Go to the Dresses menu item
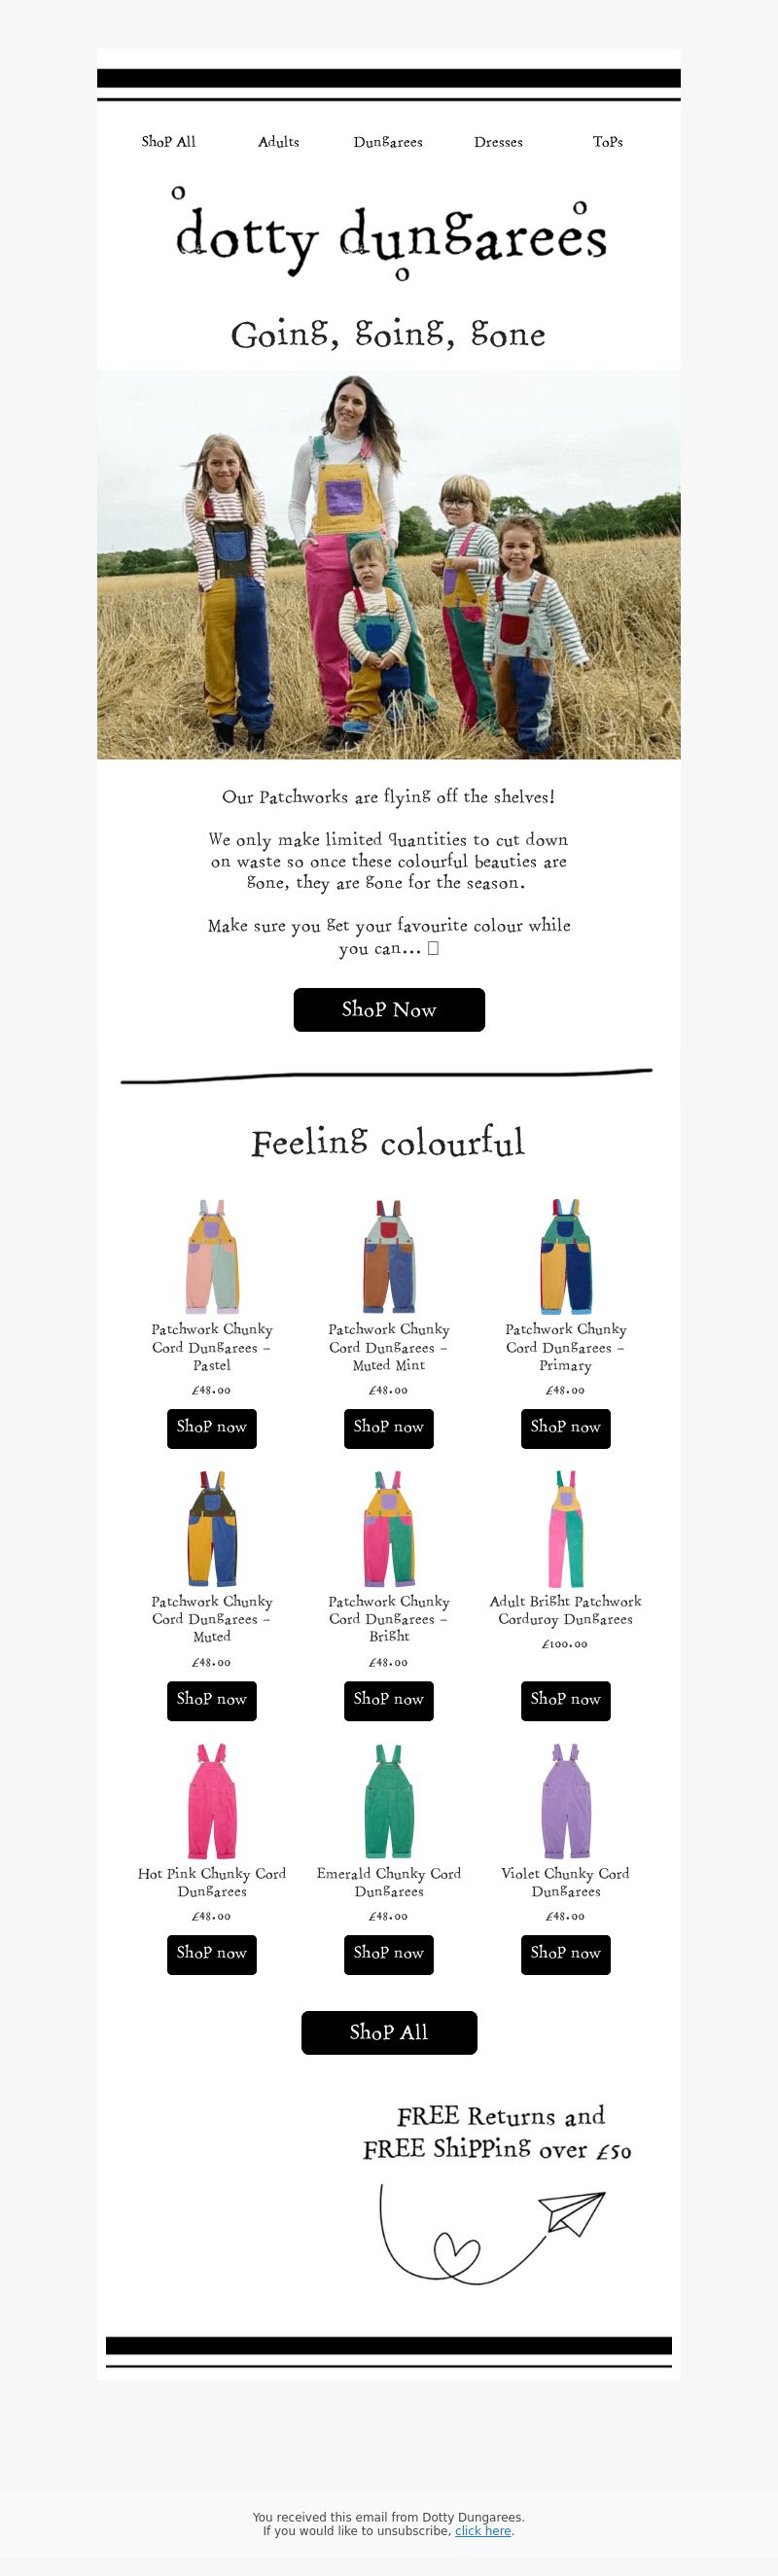This screenshot has height=2576, width=778. 498,142
